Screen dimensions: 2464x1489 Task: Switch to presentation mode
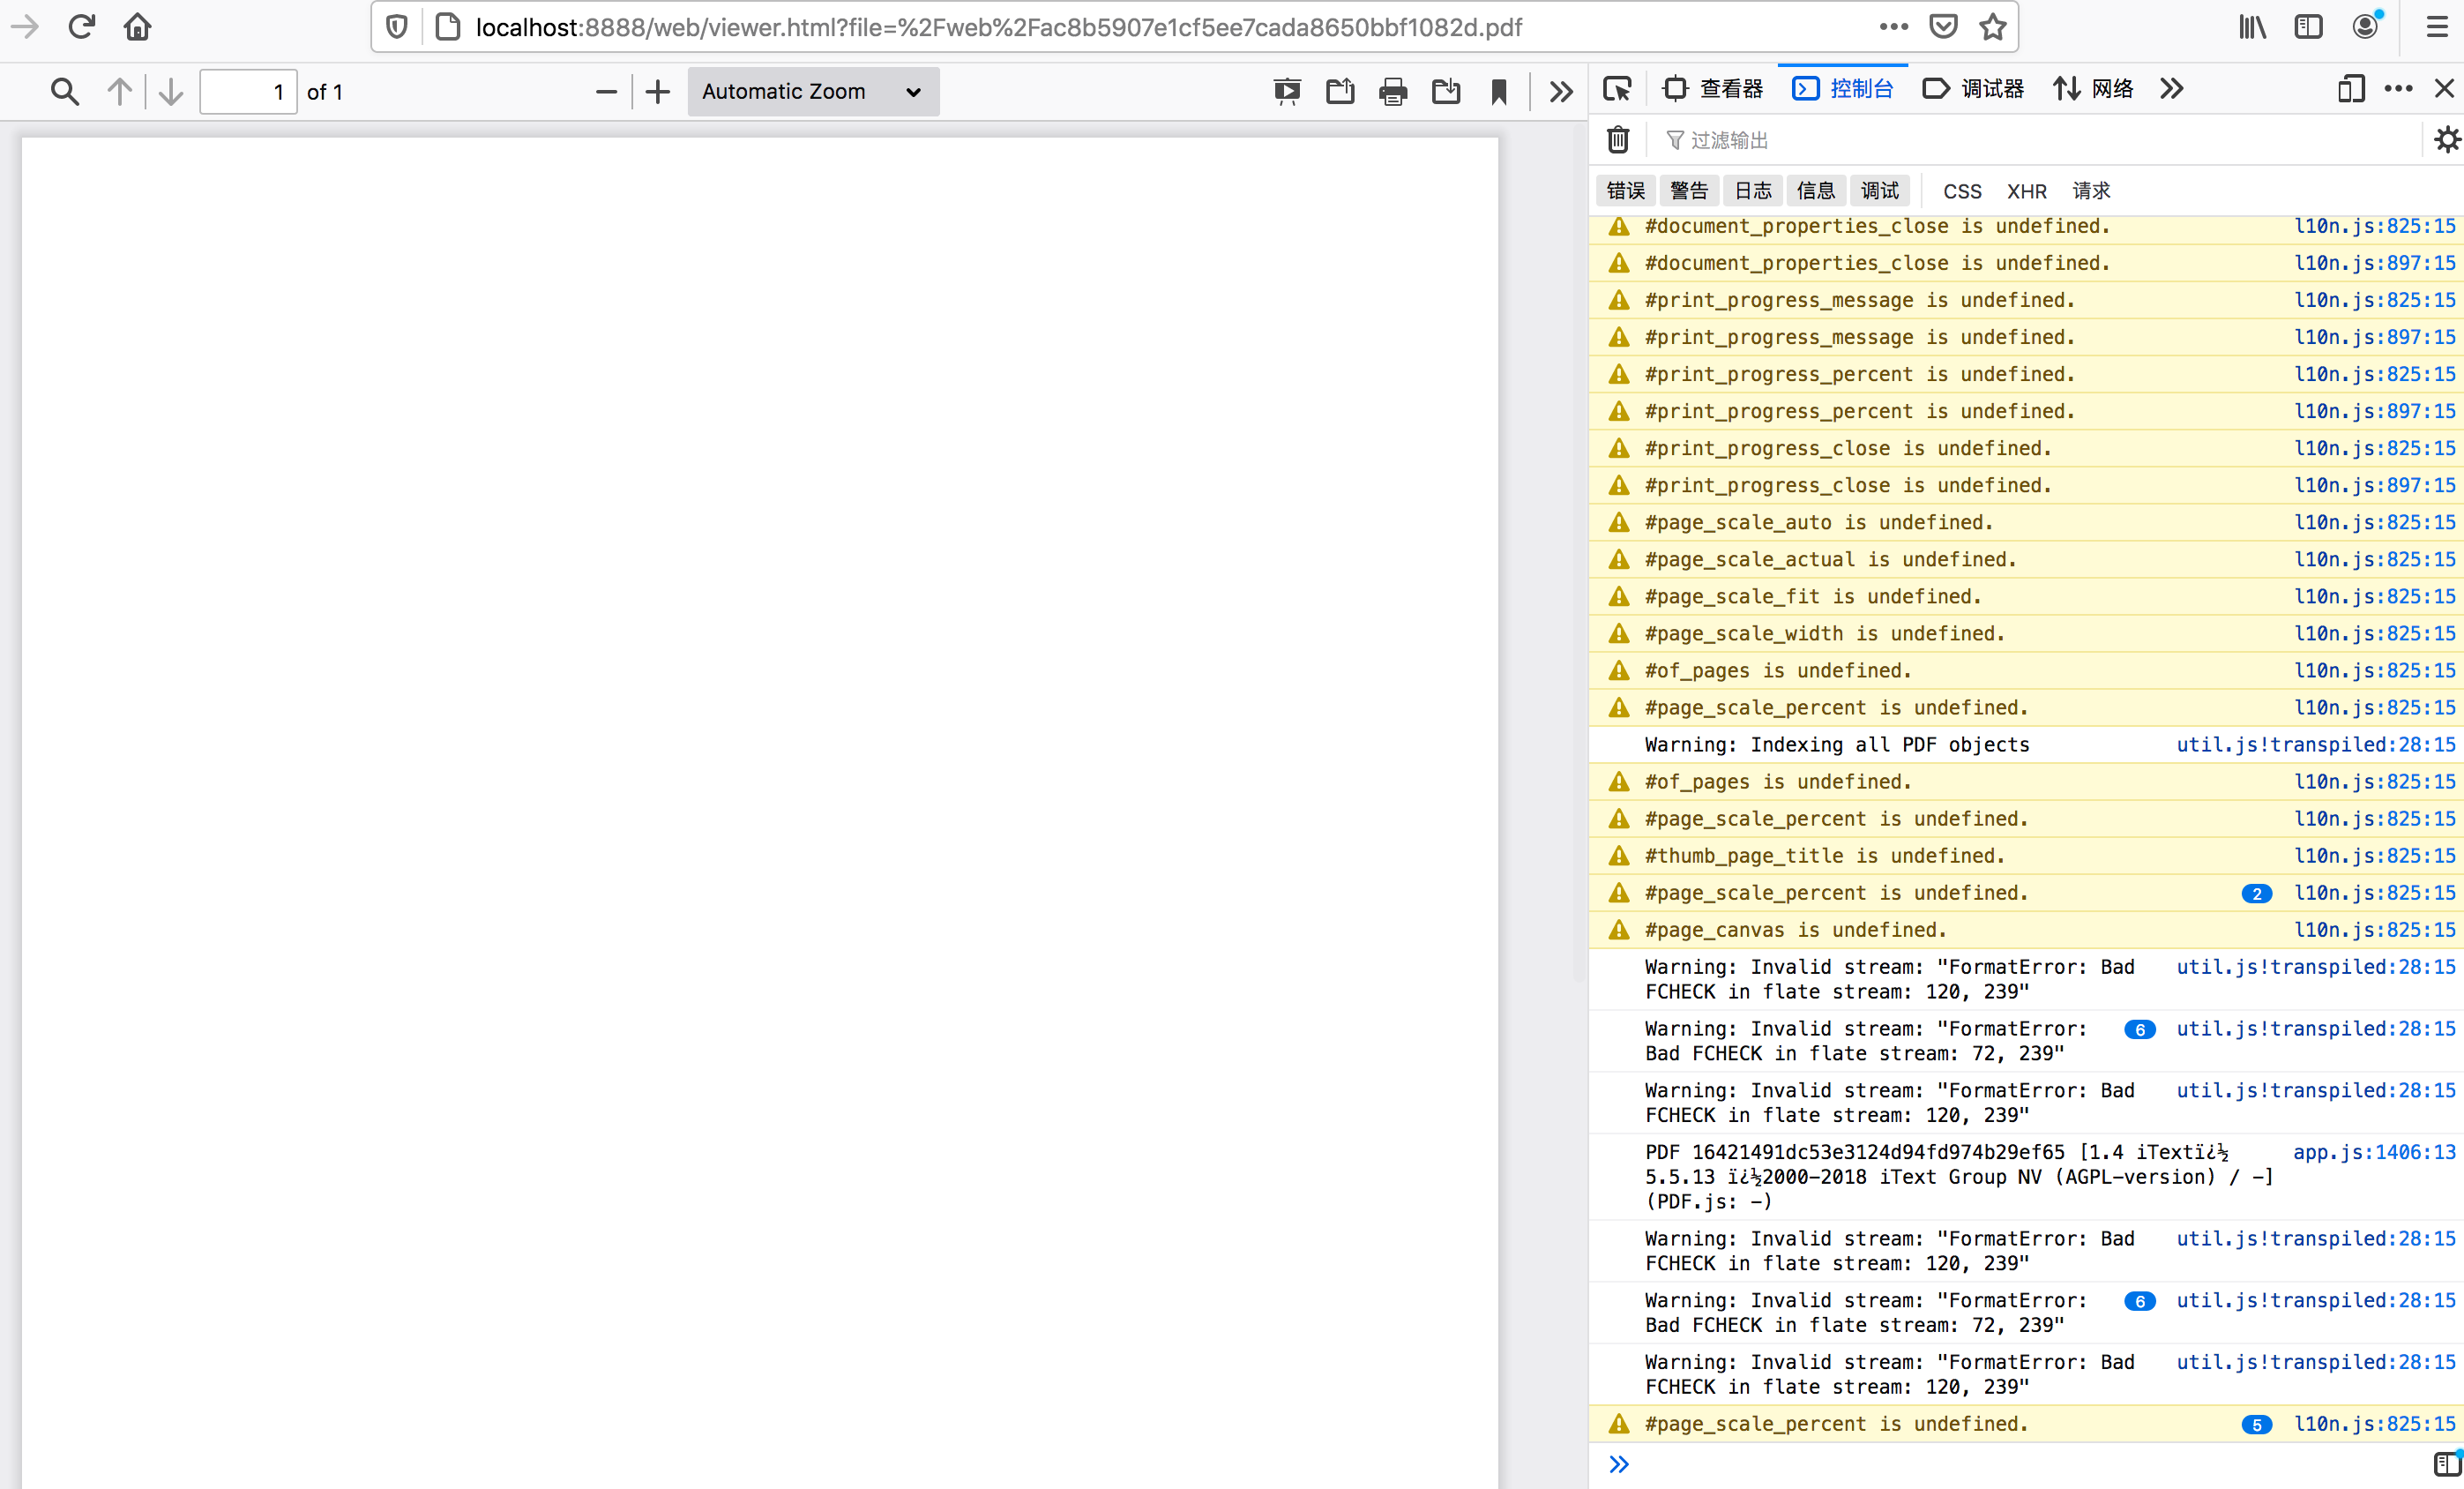1286,91
